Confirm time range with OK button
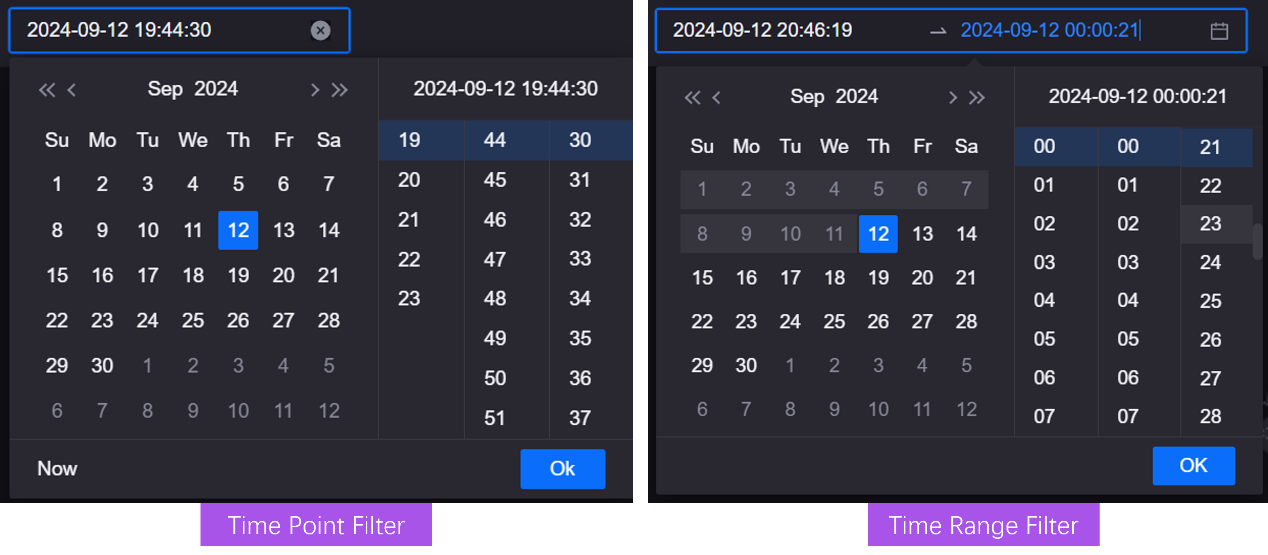The width and height of the screenshot is (1268, 555). [x=1193, y=466]
